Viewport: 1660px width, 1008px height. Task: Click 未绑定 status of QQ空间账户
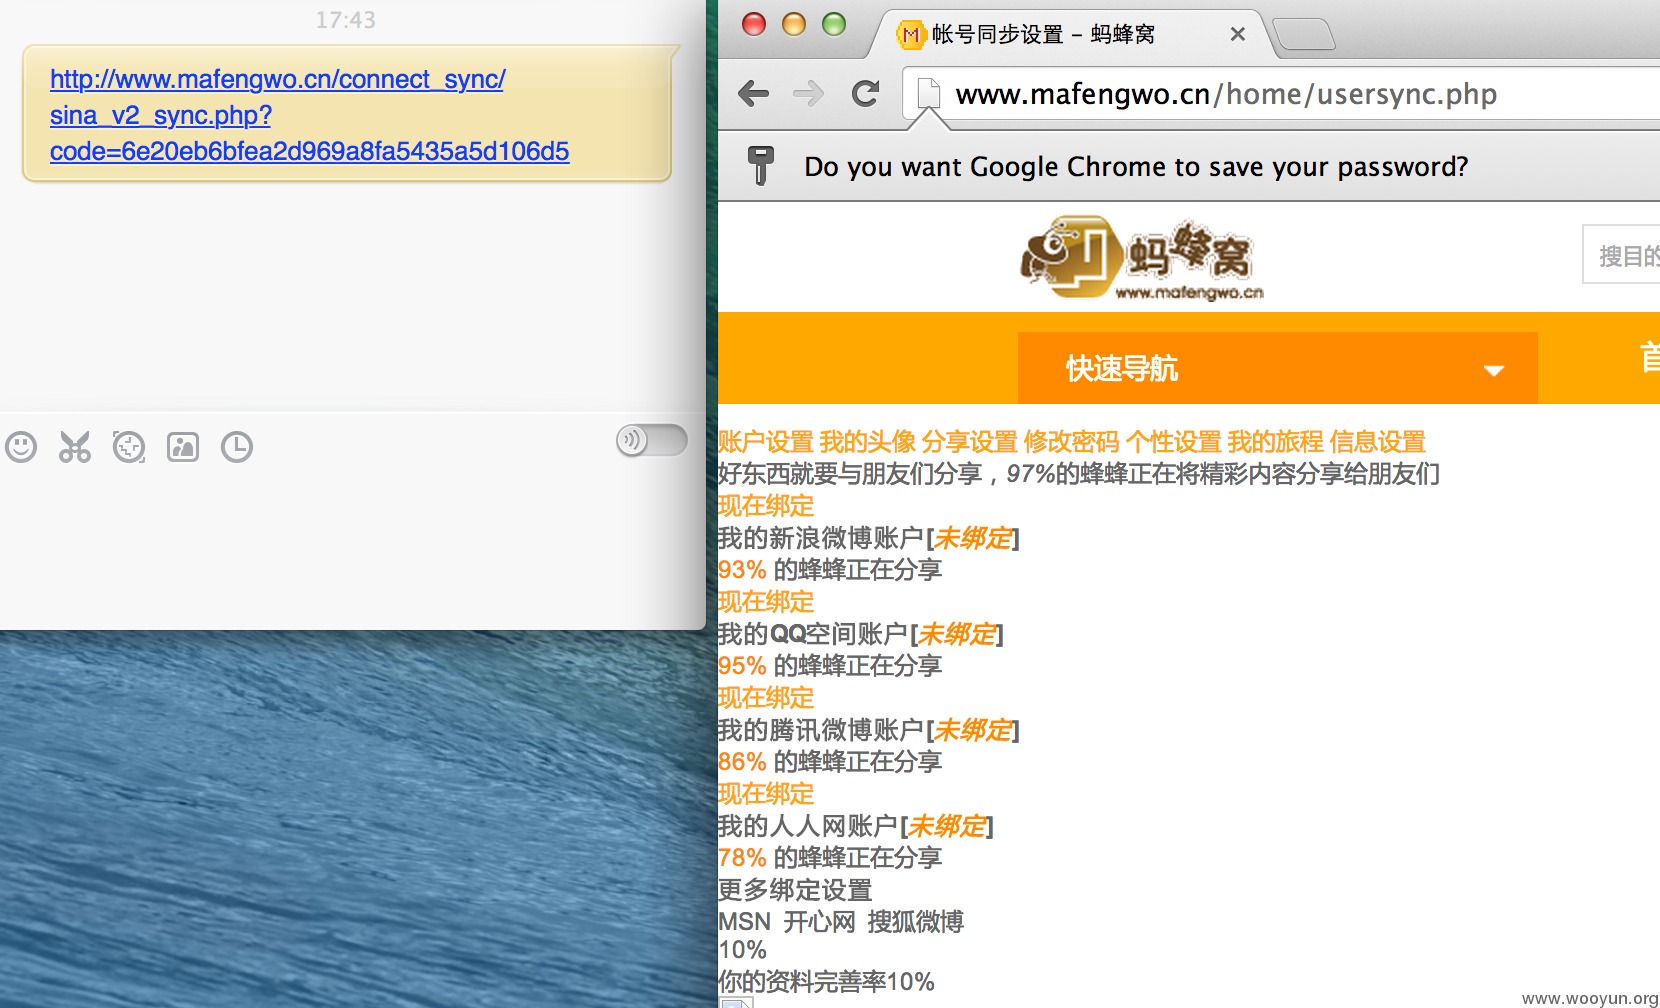957,634
